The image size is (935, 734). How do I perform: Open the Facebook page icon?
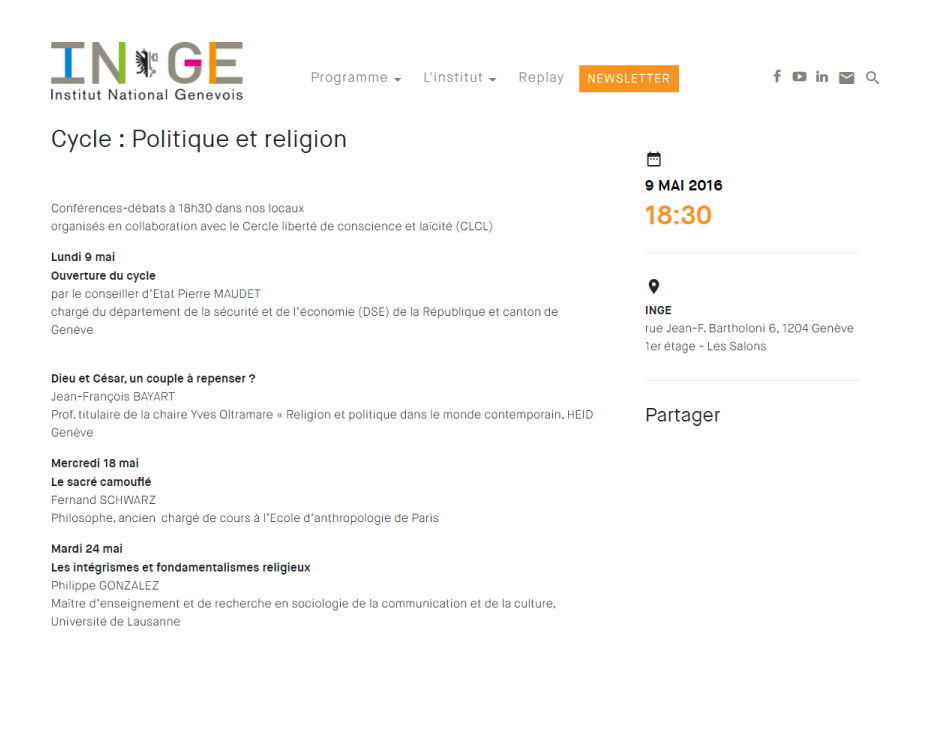pos(776,76)
